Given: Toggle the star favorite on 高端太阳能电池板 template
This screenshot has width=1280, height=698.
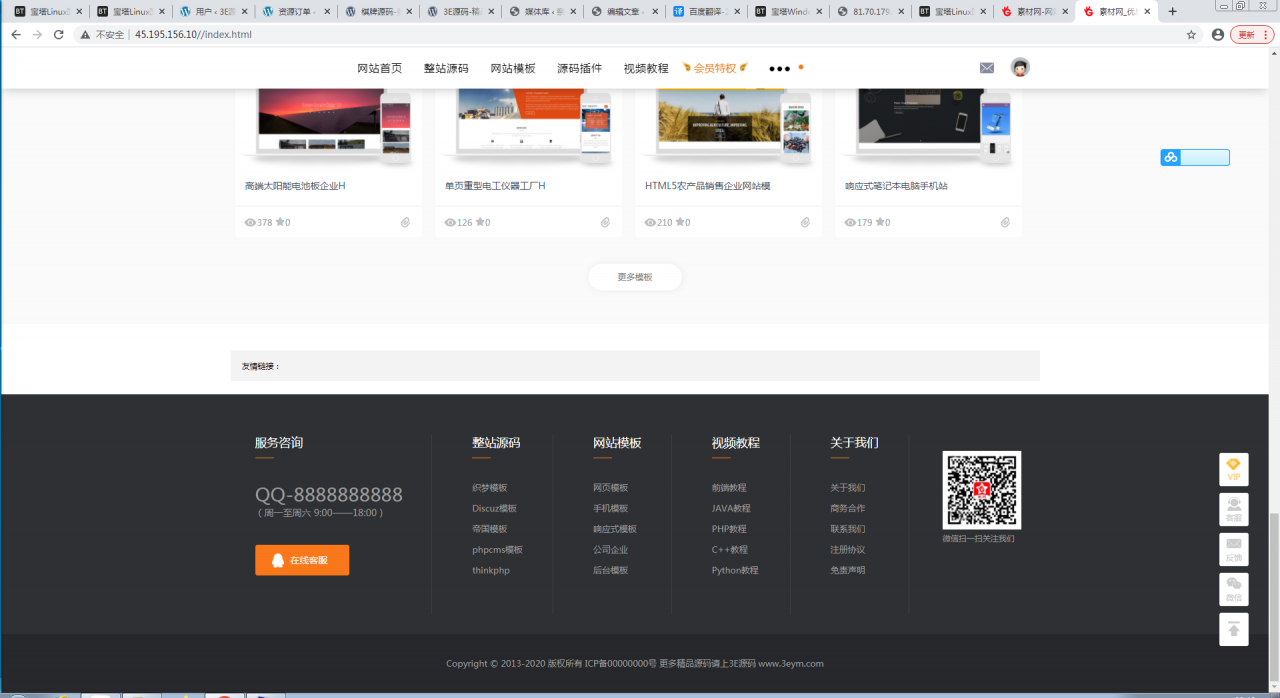Looking at the screenshot, I should [278, 222].
